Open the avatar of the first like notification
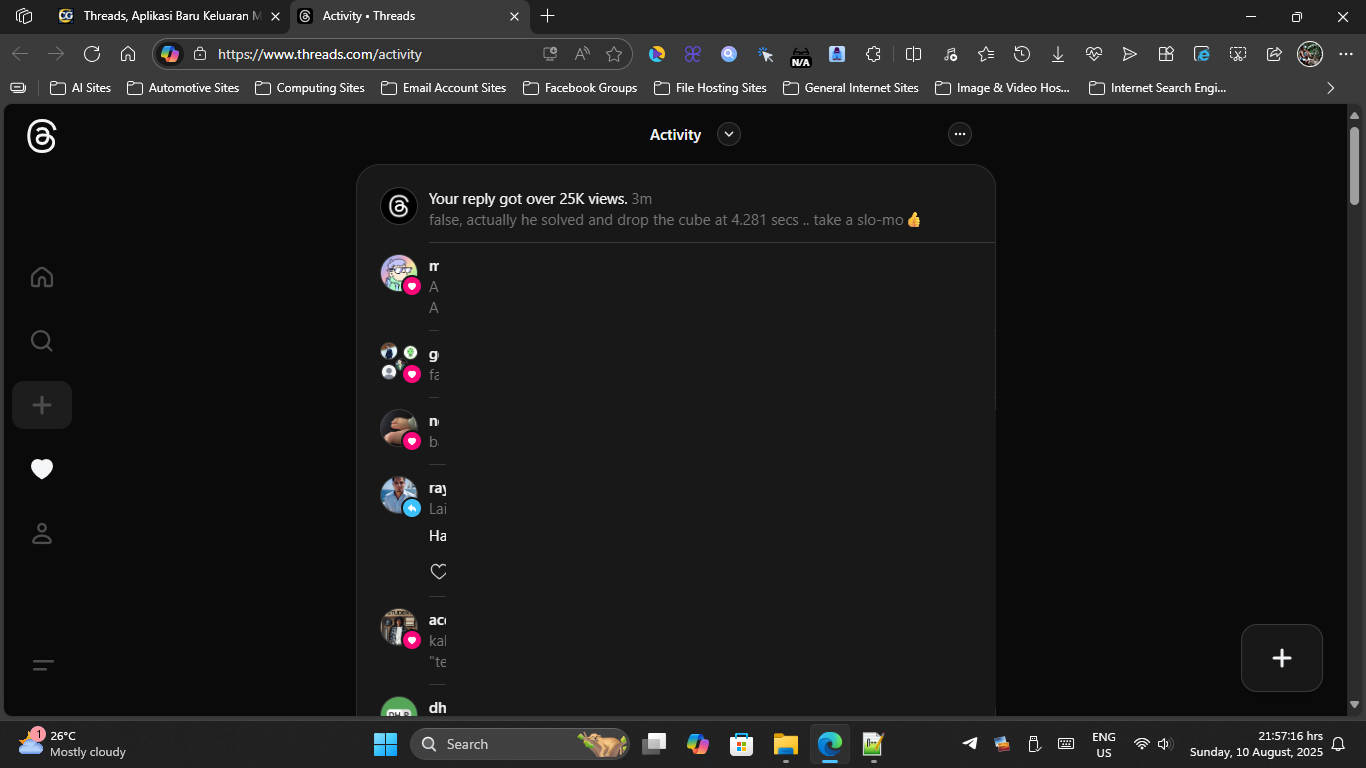Screen dimensions: 1366x768 tap(399, 273)
